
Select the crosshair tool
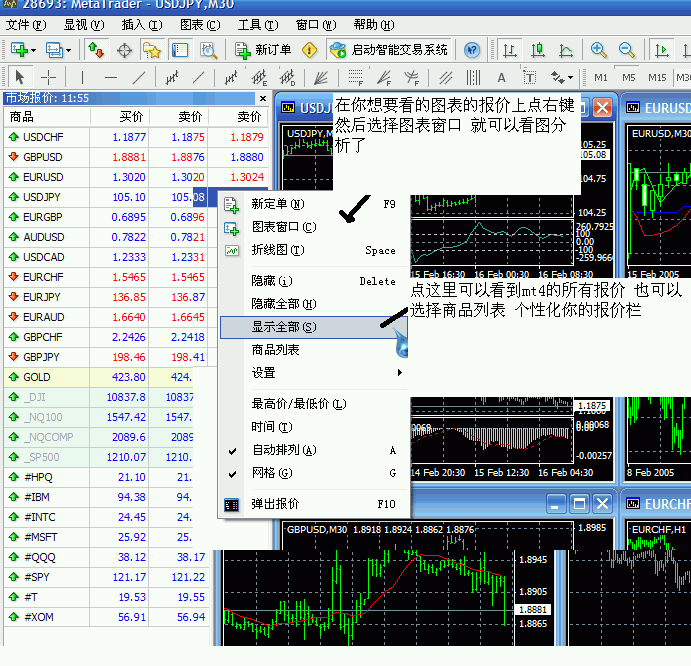click(x=48, y=77)
